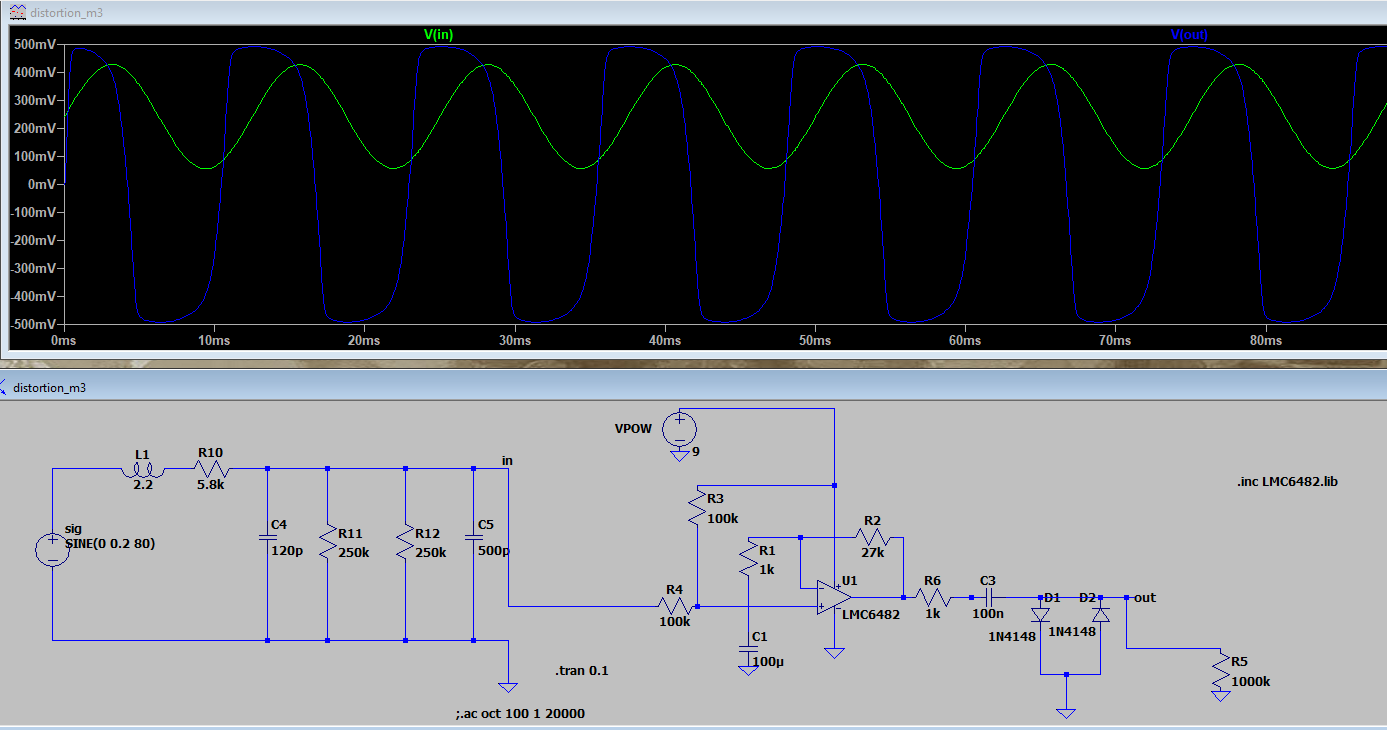The width and height of the screenshot is (1387, 730).
Task: Select the C4 capacitor symbol
Action: (268, 537)
